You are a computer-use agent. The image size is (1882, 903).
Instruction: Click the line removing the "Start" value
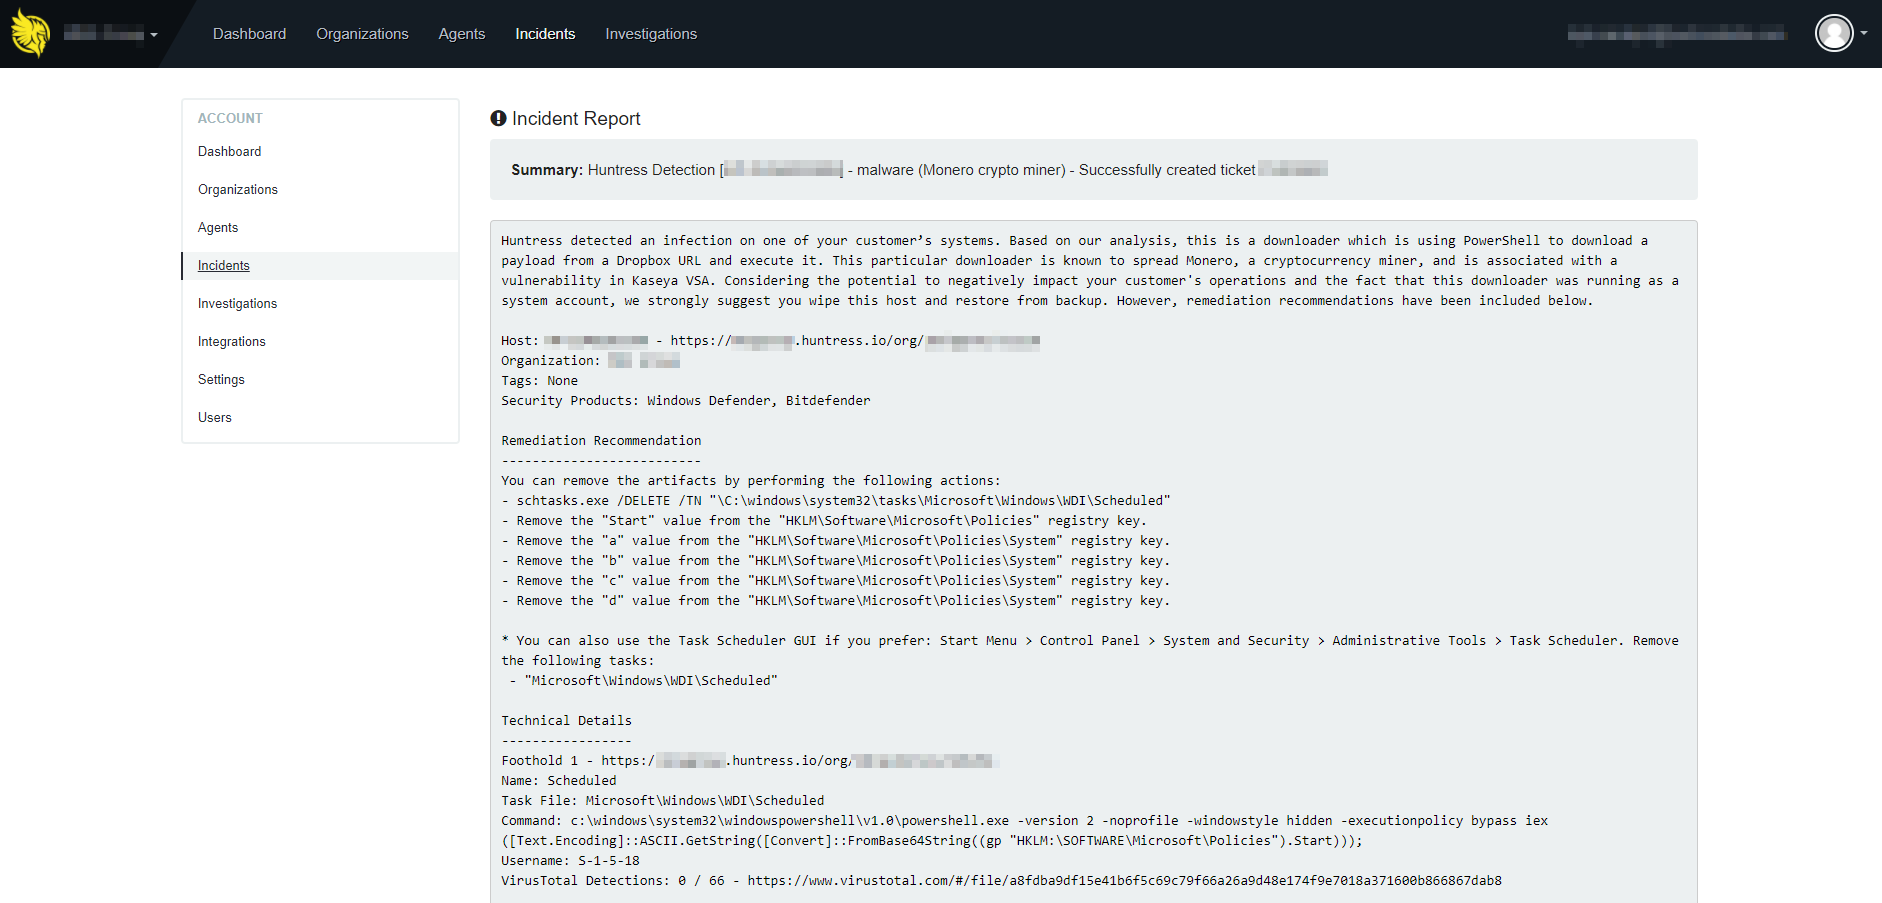[824, 521]
